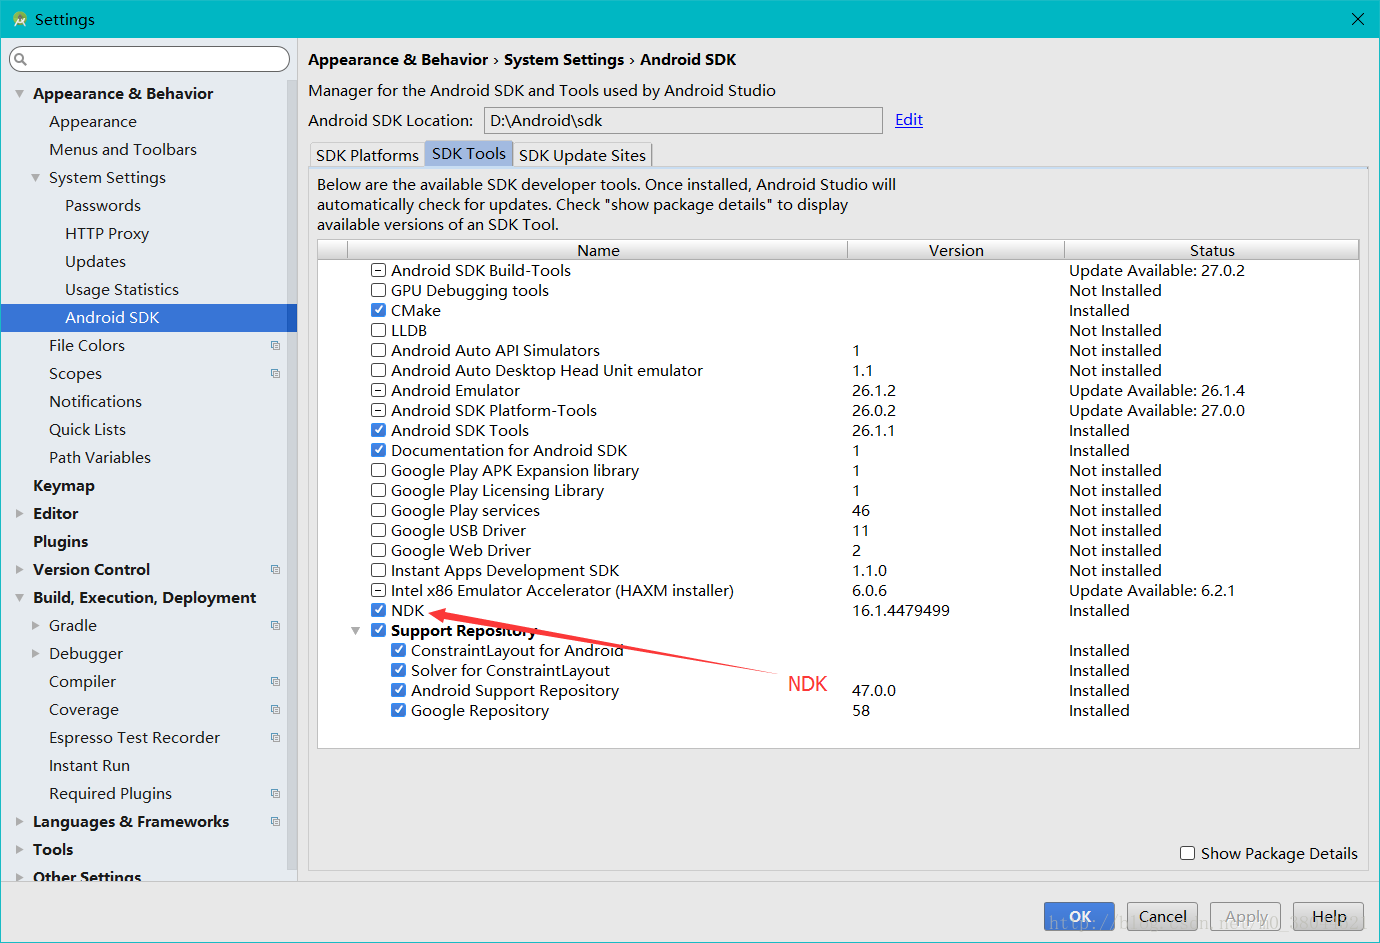Close the Settings dialog window
1380x943 pixels.
pos(1357,19)
